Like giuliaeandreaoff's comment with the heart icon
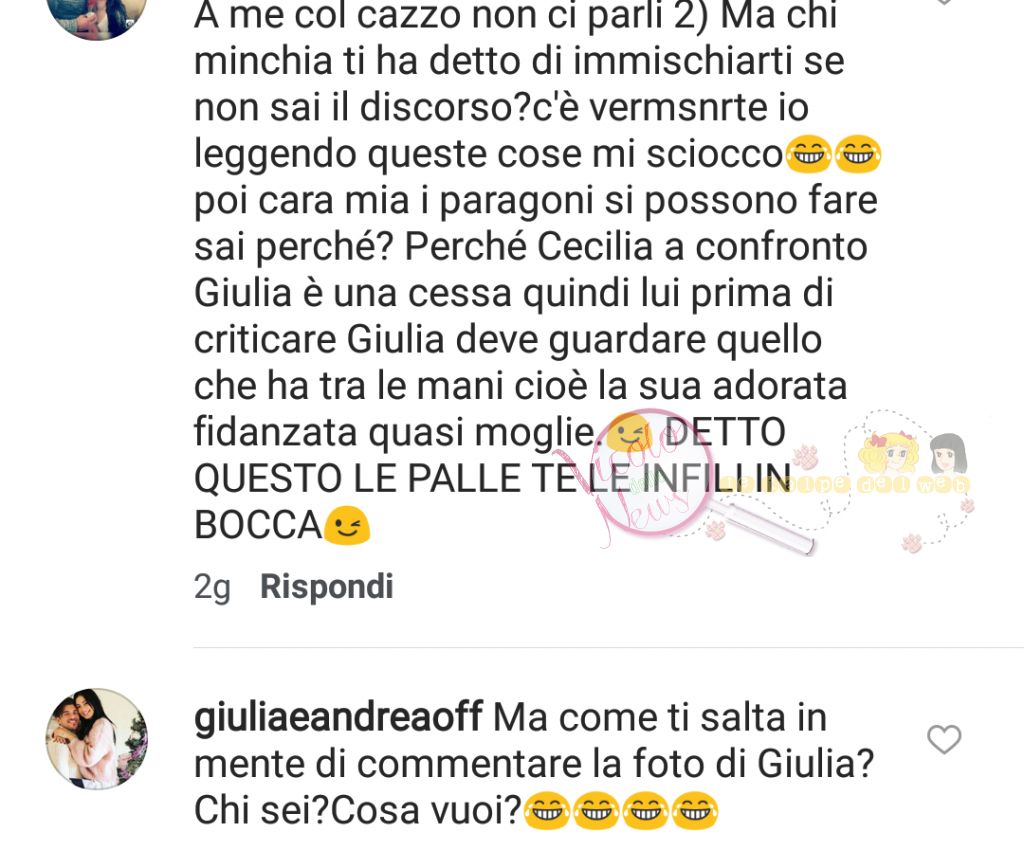The width and height of the screenshot is (1024, 850). (x=944, y=740)
